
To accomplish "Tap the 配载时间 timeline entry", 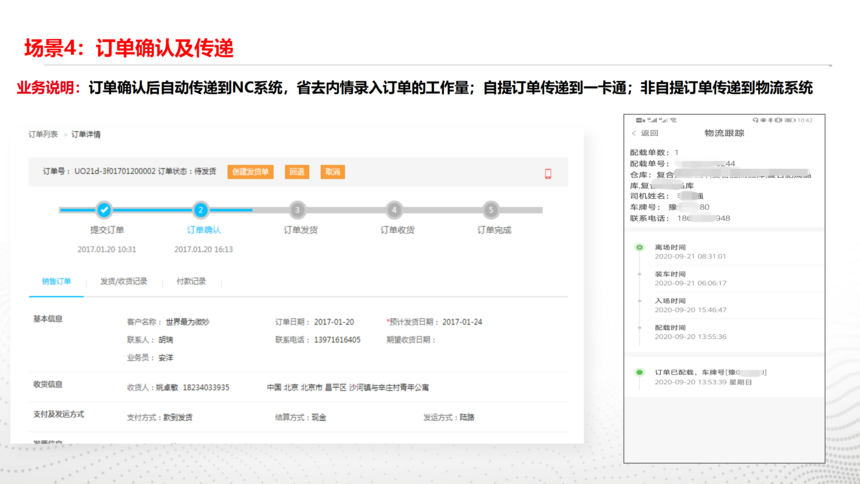I will point(670,328).
